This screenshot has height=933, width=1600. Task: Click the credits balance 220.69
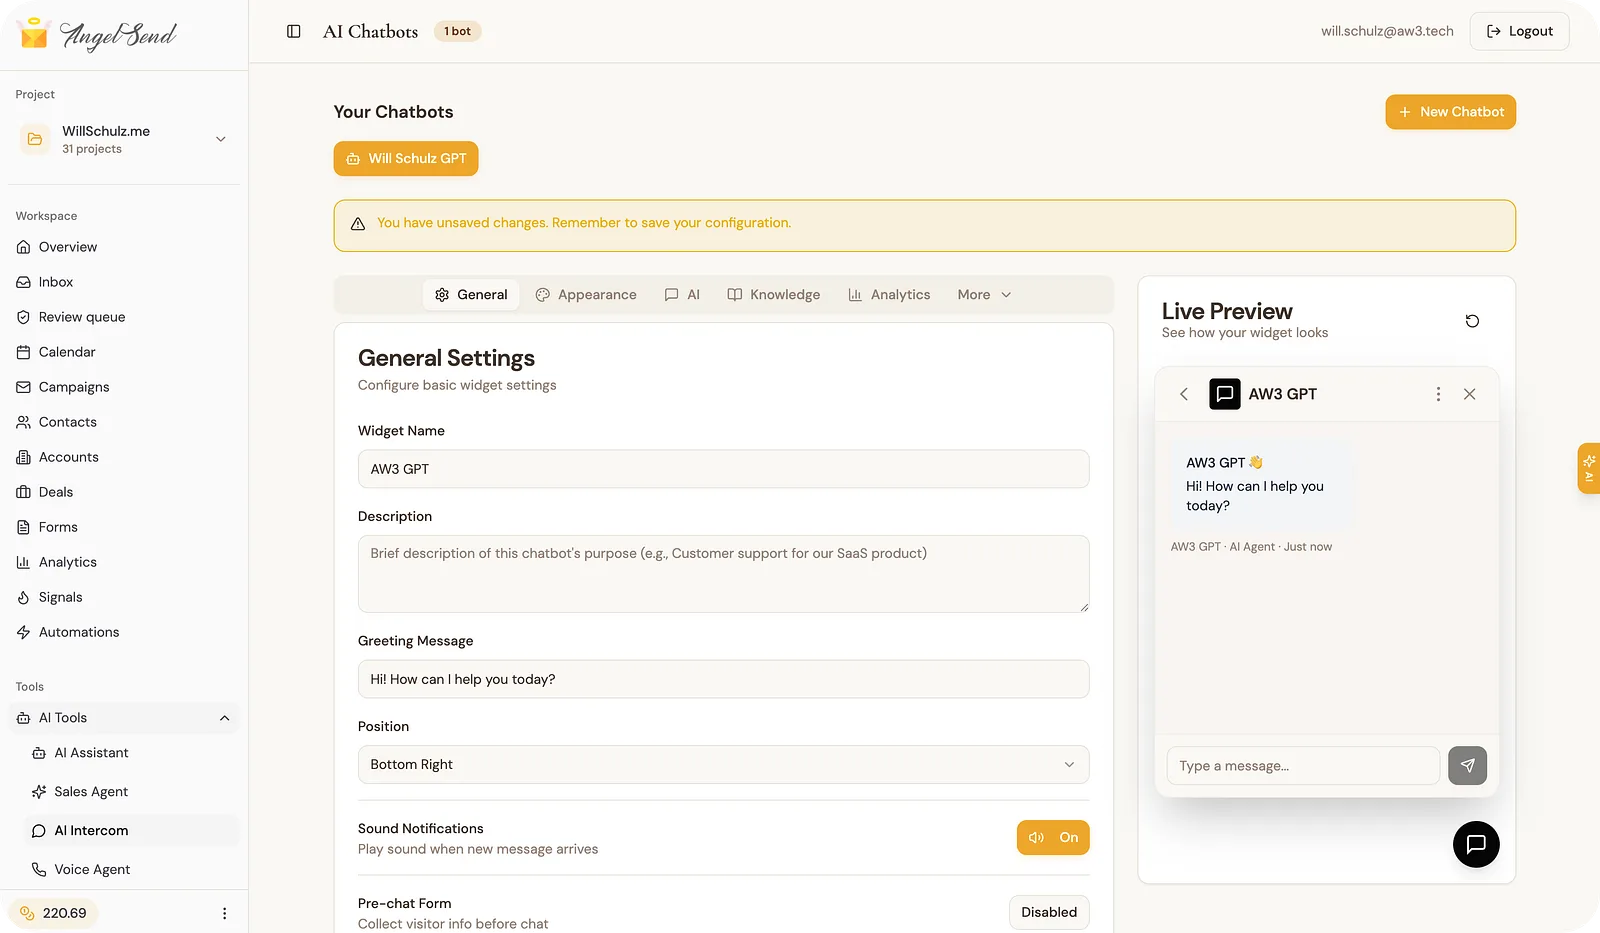click(x=53, y=913)
